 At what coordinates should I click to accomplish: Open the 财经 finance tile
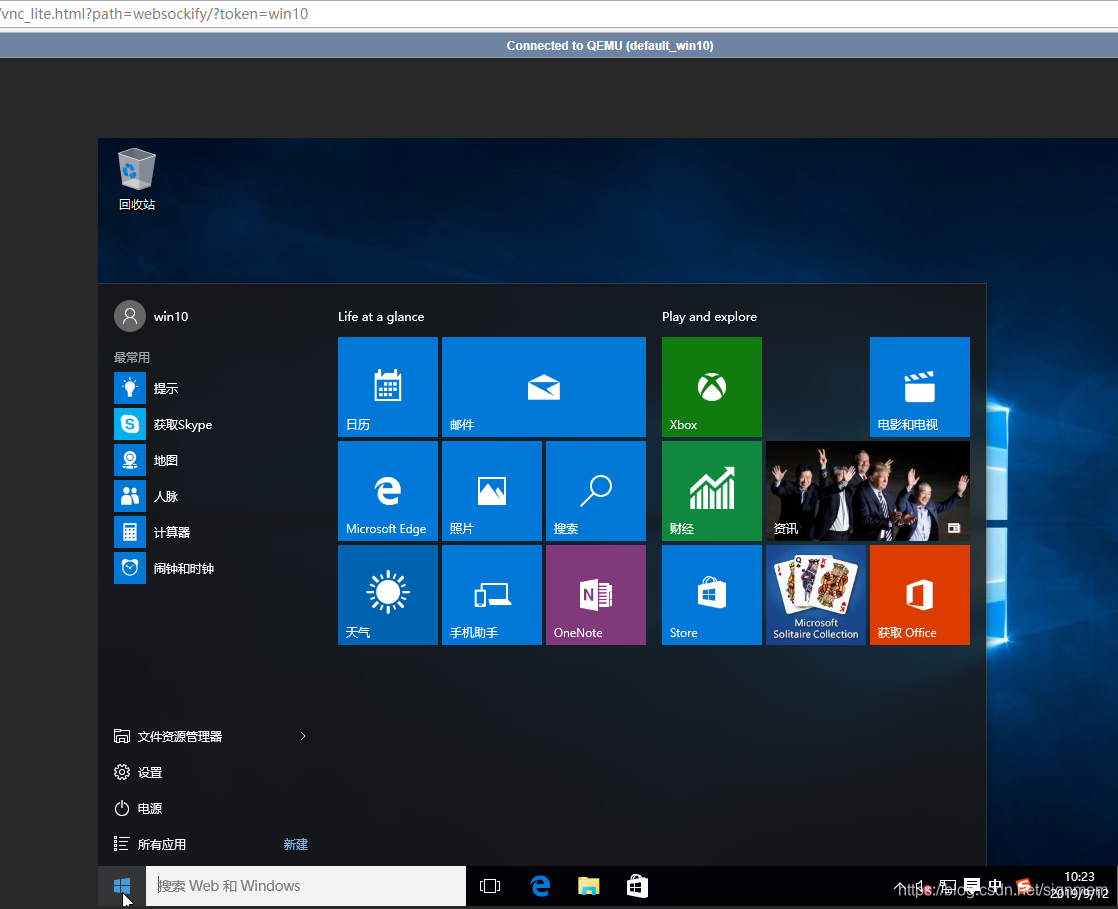point(712,491)
